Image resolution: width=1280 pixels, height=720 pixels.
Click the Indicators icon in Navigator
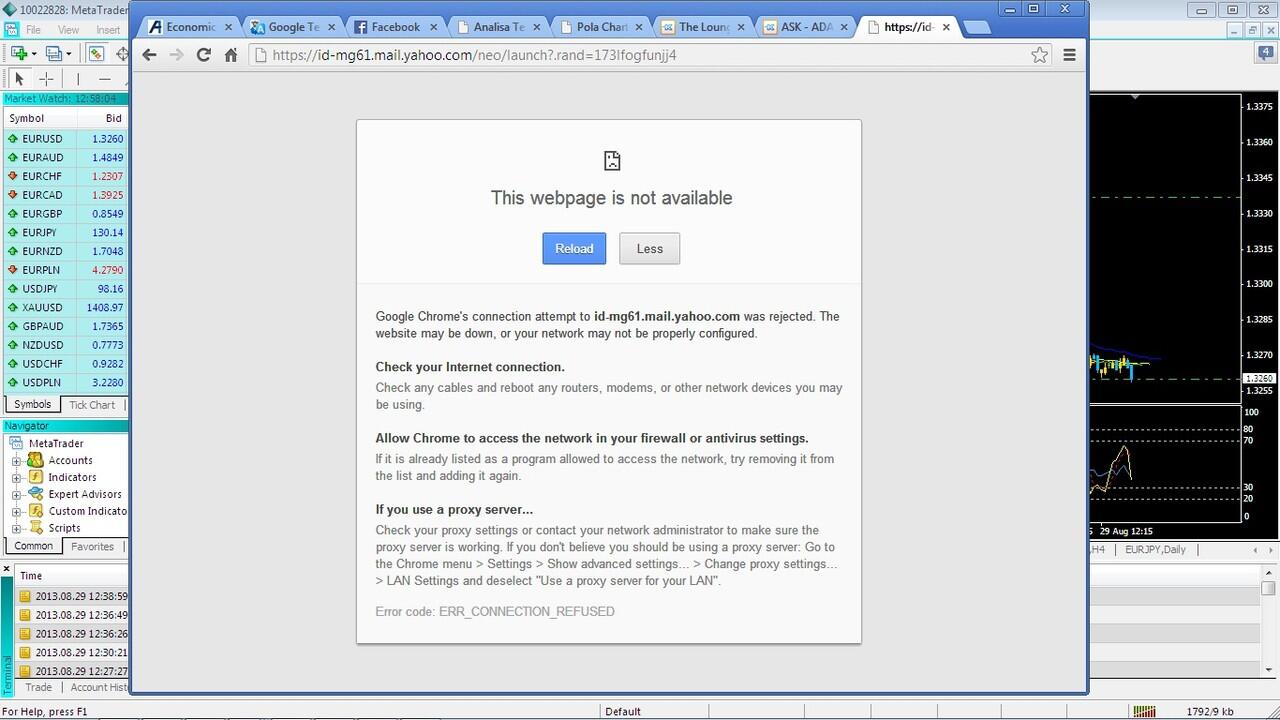[35, 477]
